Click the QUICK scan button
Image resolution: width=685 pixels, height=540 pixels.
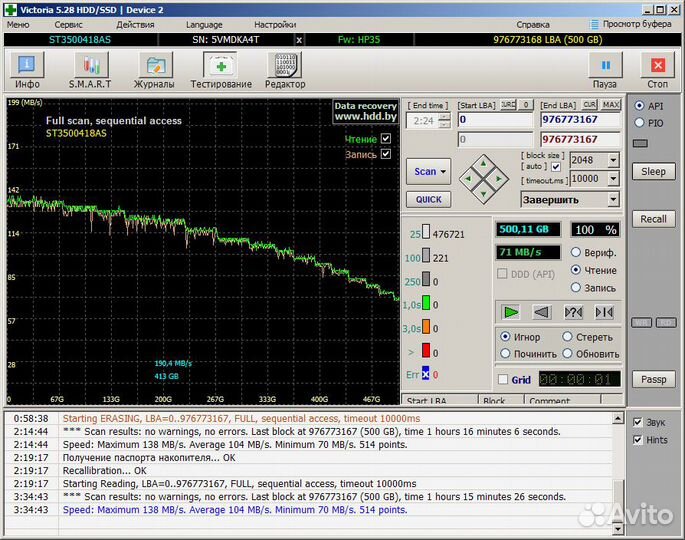click(428, 199)
